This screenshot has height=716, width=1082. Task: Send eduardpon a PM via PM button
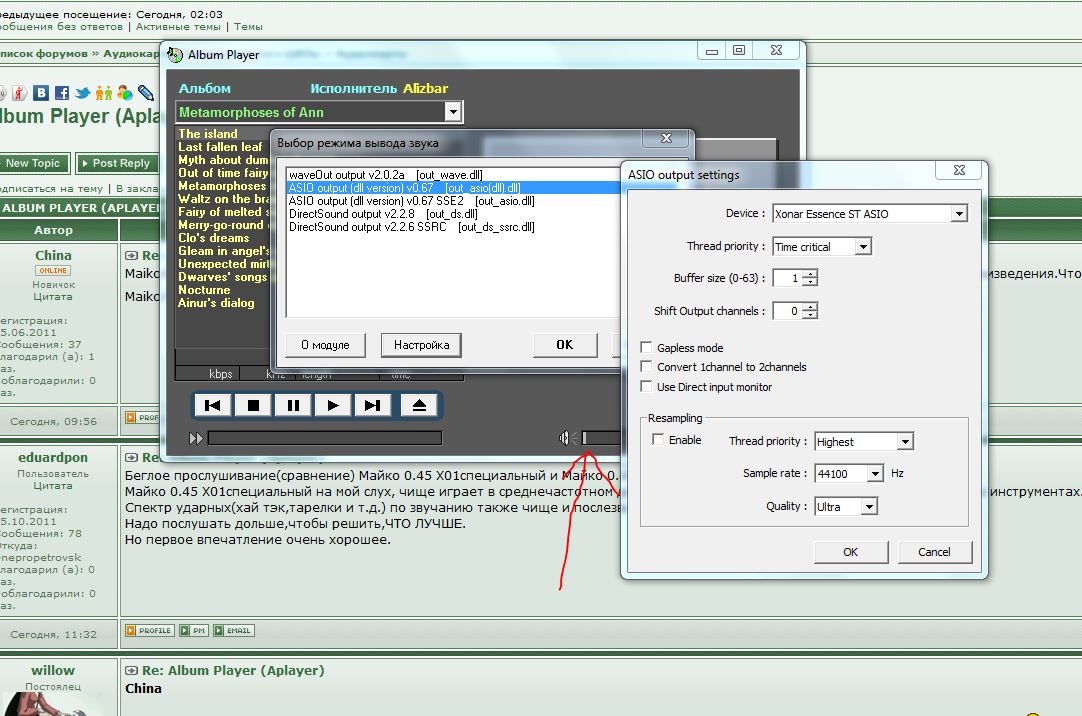[193, 630]
